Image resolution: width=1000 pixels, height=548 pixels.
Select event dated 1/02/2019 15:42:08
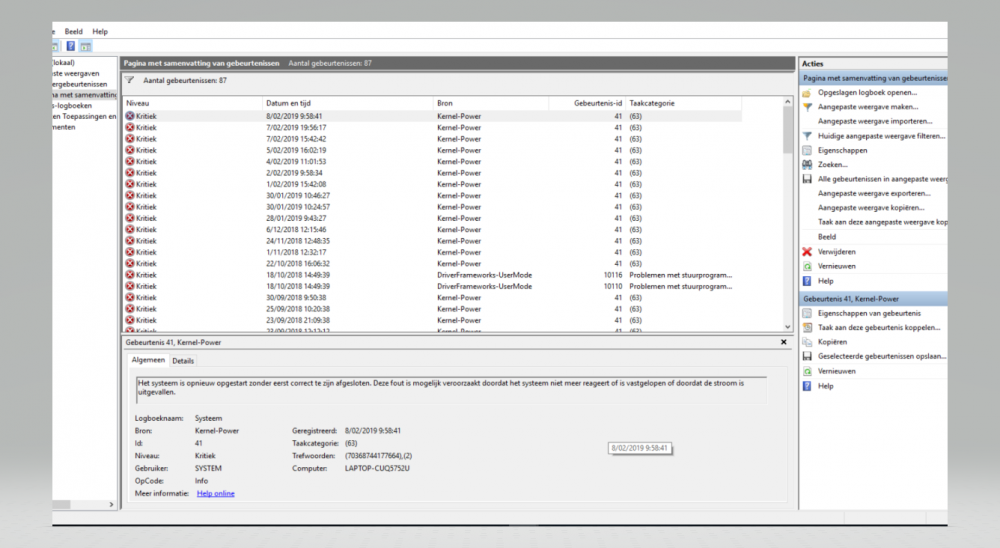(x=432, y=184)
